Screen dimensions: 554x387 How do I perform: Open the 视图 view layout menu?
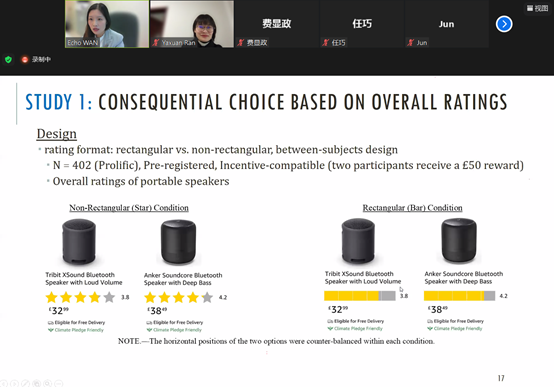pos(537,8)
